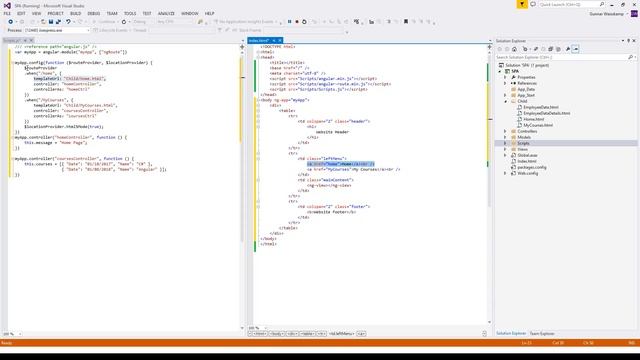Click the browser refresh icon in toolbar
The width and height of the screenshot is (640, 360).
point(124,22)
